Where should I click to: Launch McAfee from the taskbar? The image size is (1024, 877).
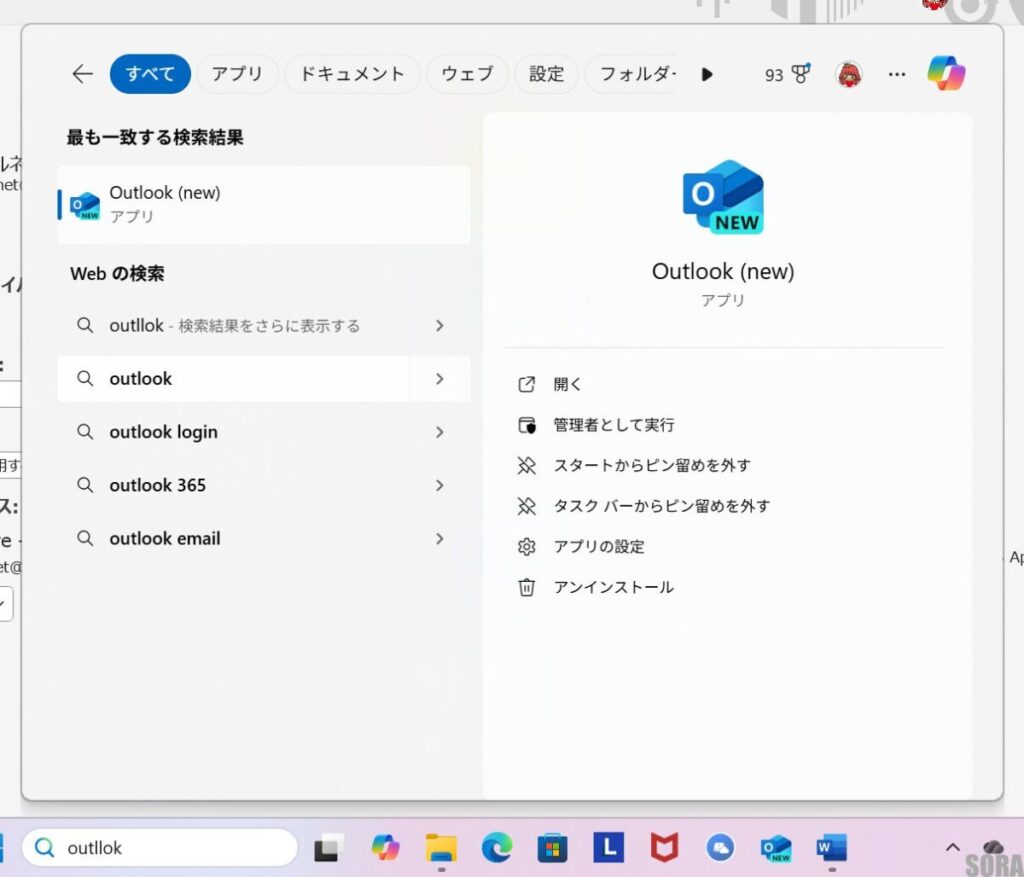(665, 847)
